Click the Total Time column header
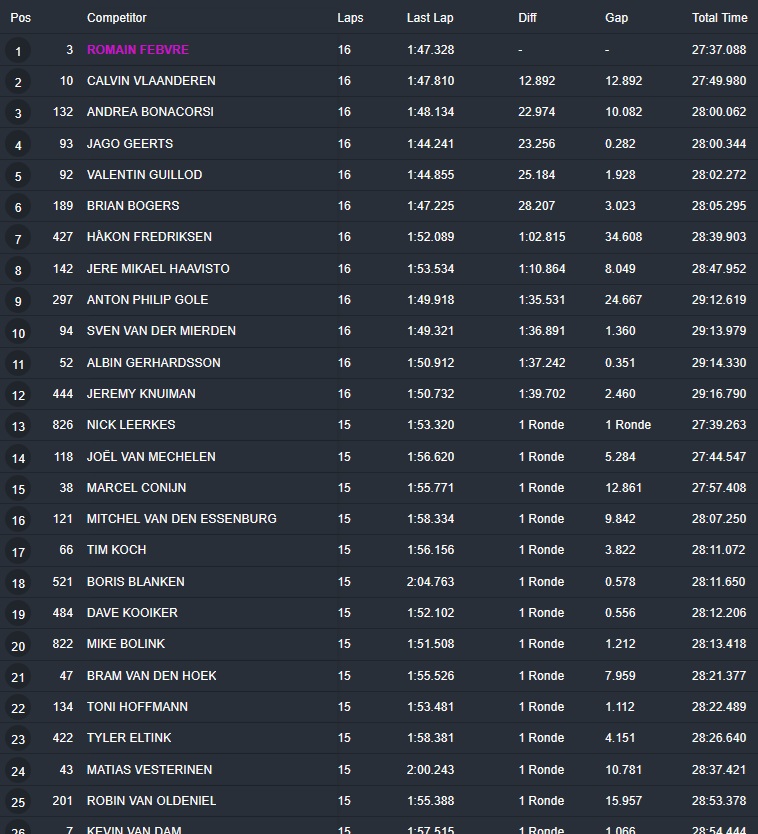 [719, 18]
